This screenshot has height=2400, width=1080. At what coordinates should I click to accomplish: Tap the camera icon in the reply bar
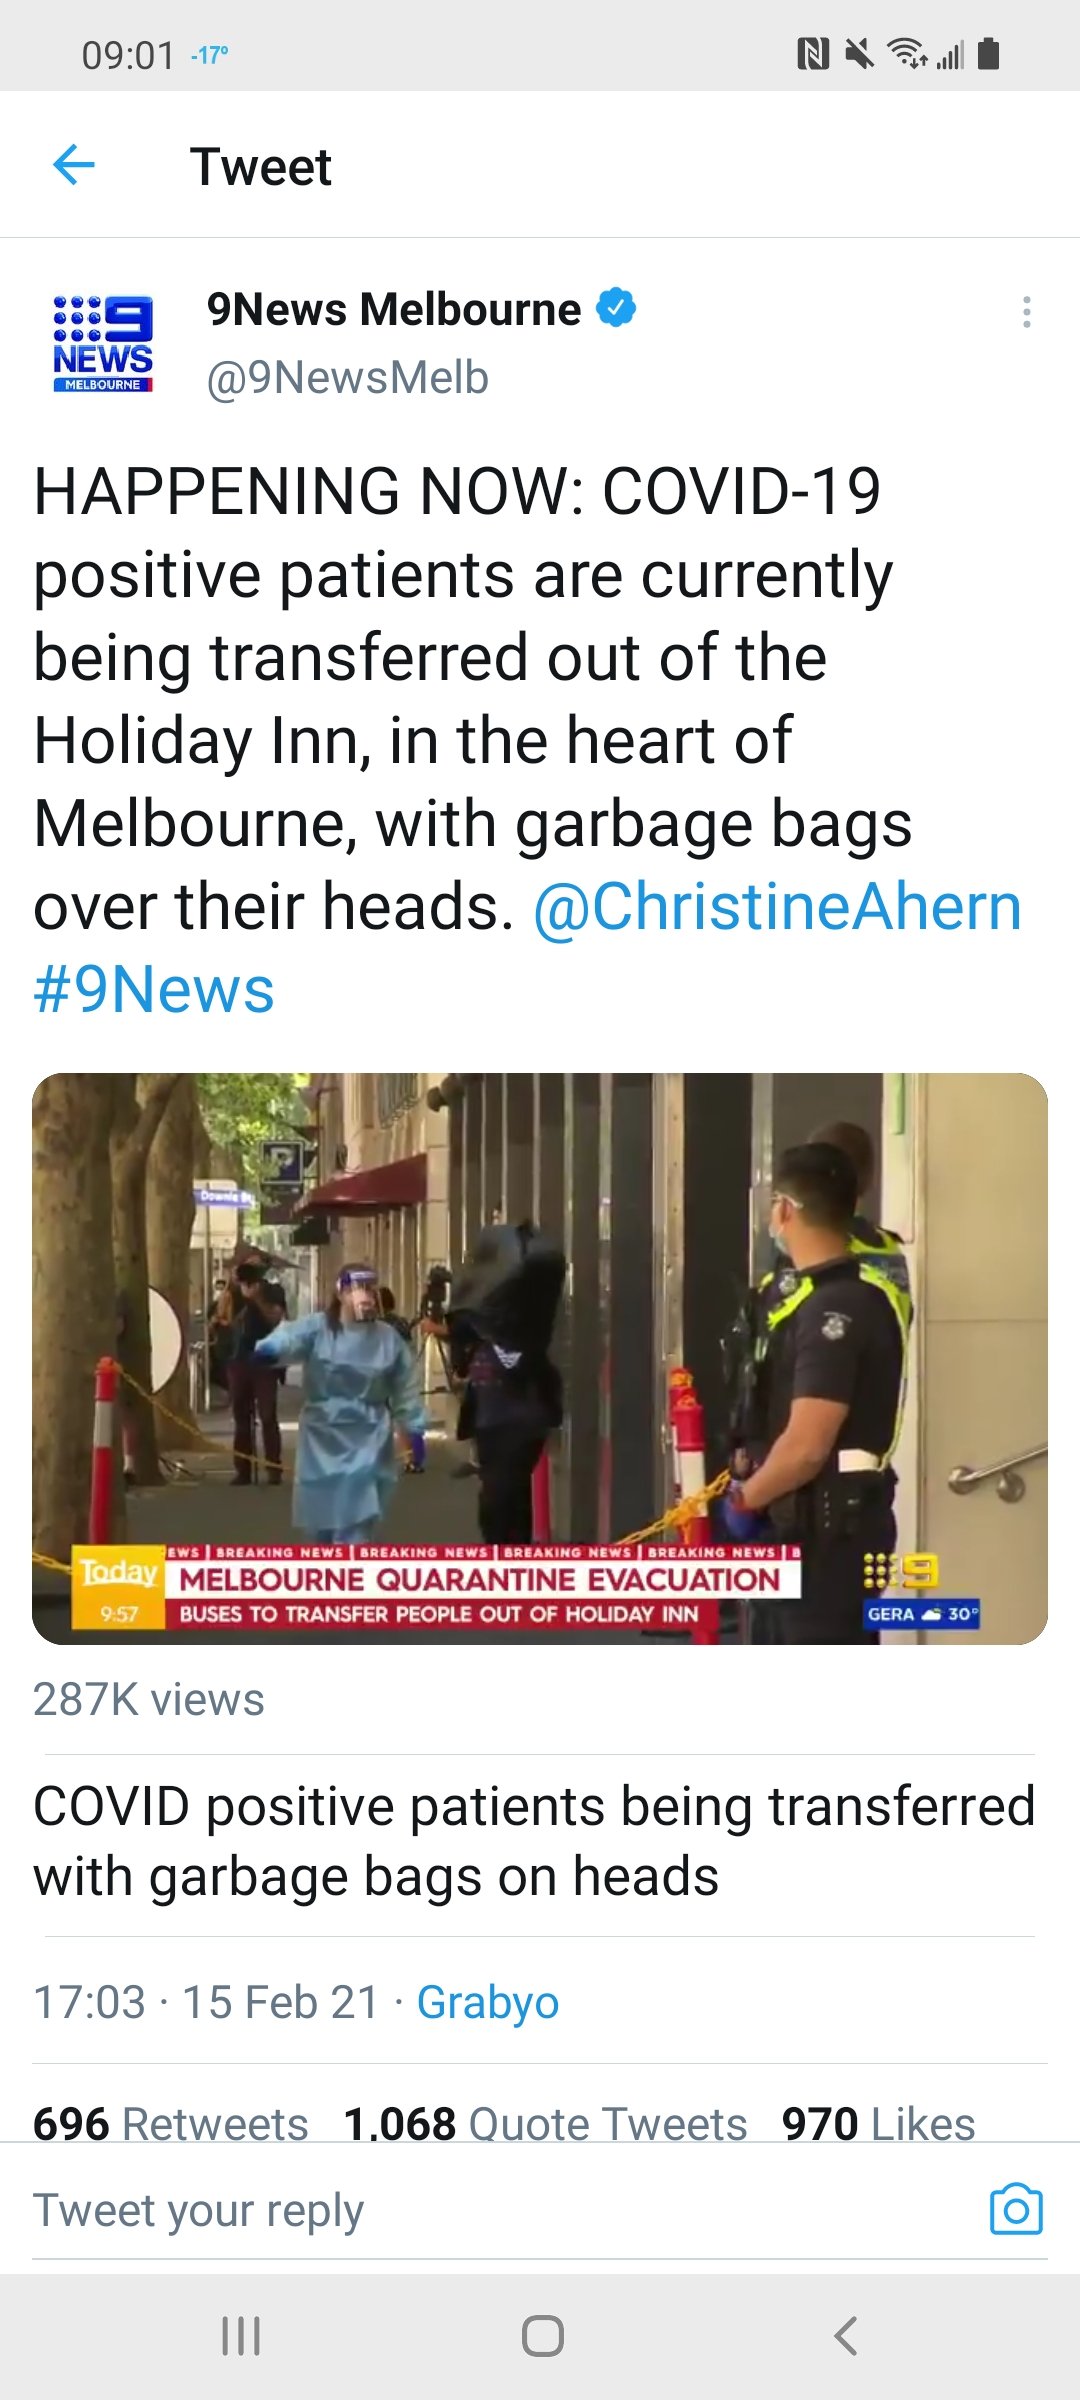[x=1016, y=2209]
